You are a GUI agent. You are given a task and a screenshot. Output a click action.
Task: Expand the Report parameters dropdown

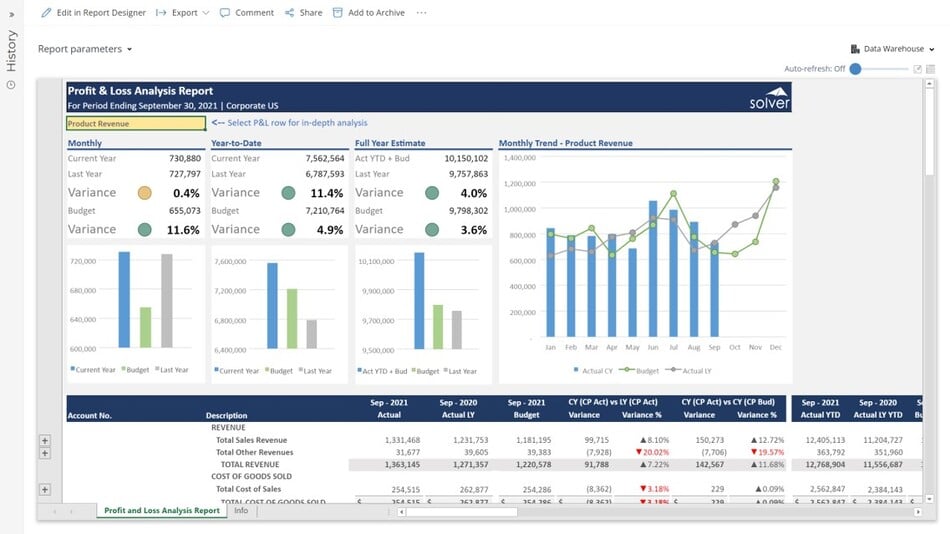85,49
